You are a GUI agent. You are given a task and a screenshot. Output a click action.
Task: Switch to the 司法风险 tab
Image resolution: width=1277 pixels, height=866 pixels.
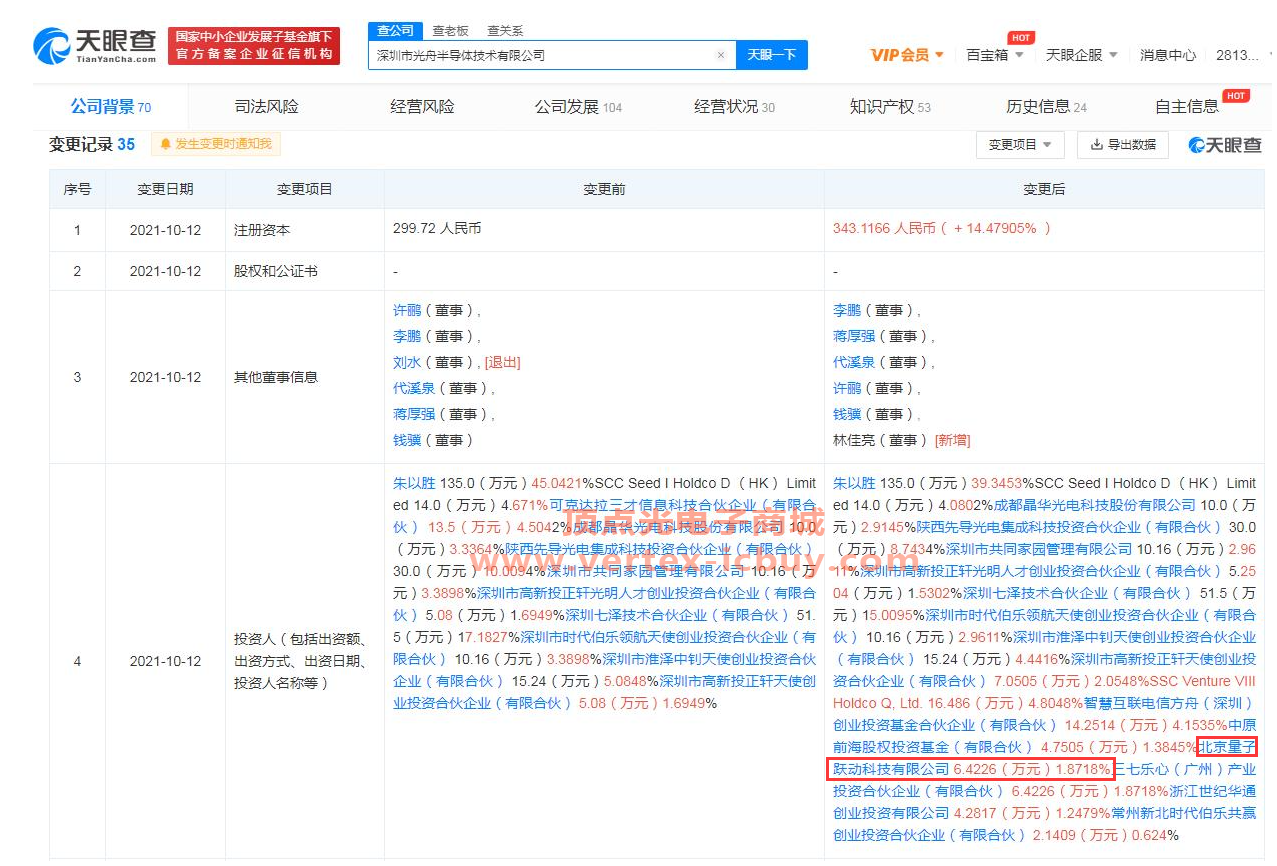(x=266, y=105)
